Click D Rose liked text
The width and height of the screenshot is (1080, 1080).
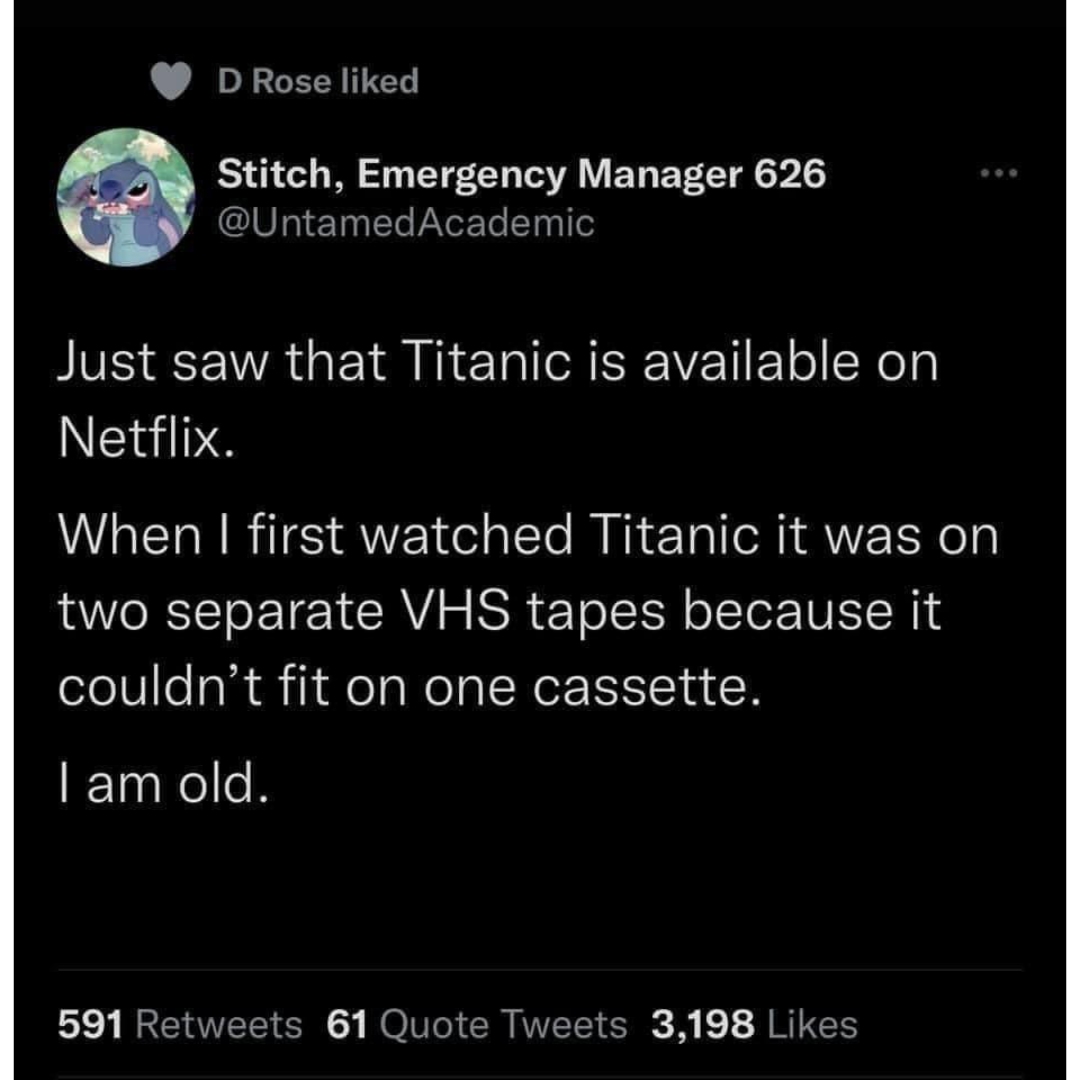pyautogui.click(x=318, y=81)
